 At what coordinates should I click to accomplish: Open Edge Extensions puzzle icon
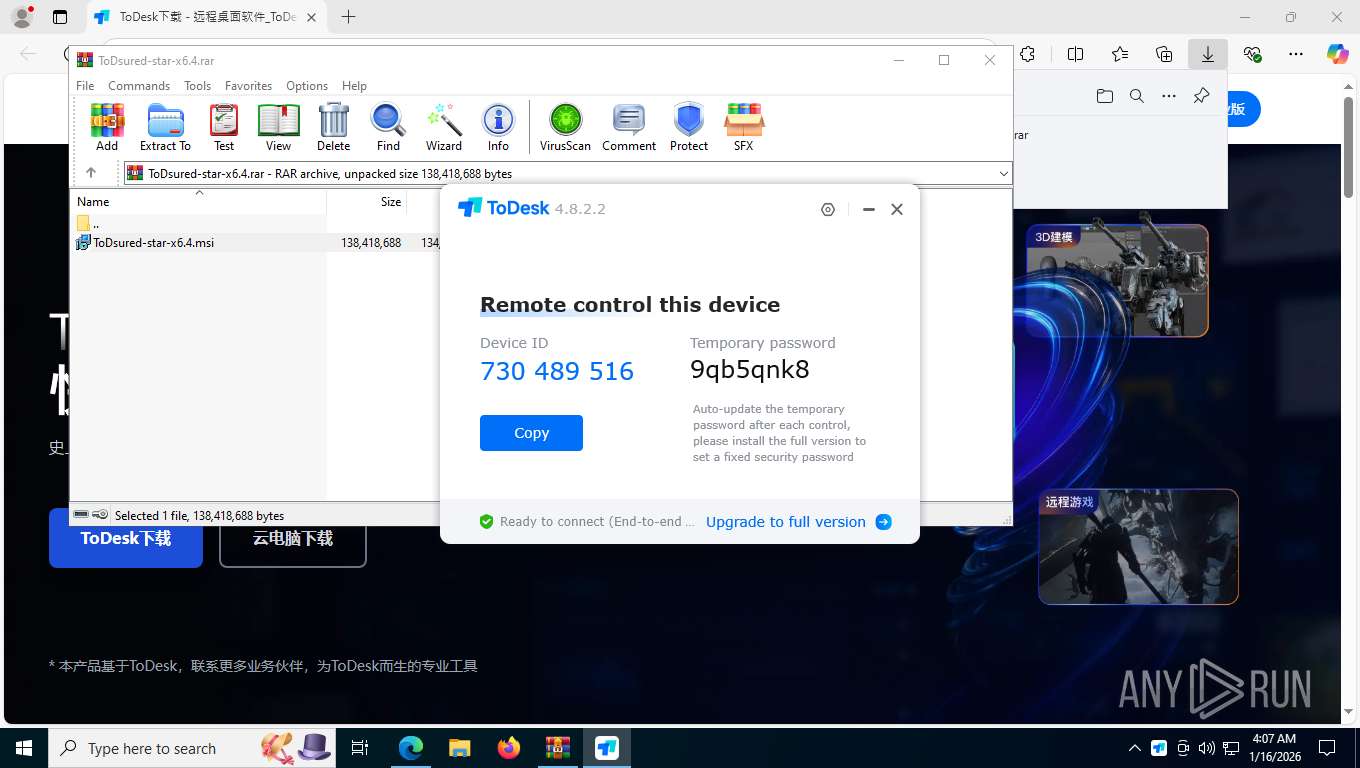coord(1028,55)
